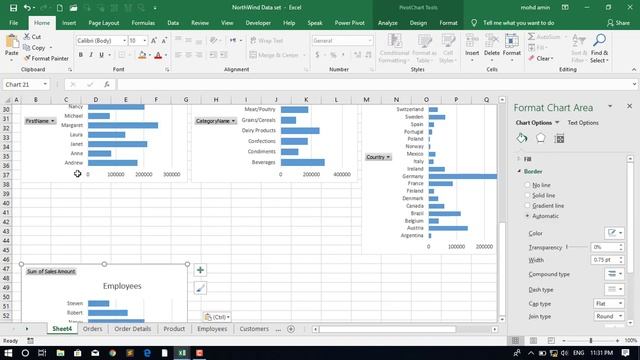
Task: Open the Paste Options (Ctrl) tag
Action: click(217, 317)
